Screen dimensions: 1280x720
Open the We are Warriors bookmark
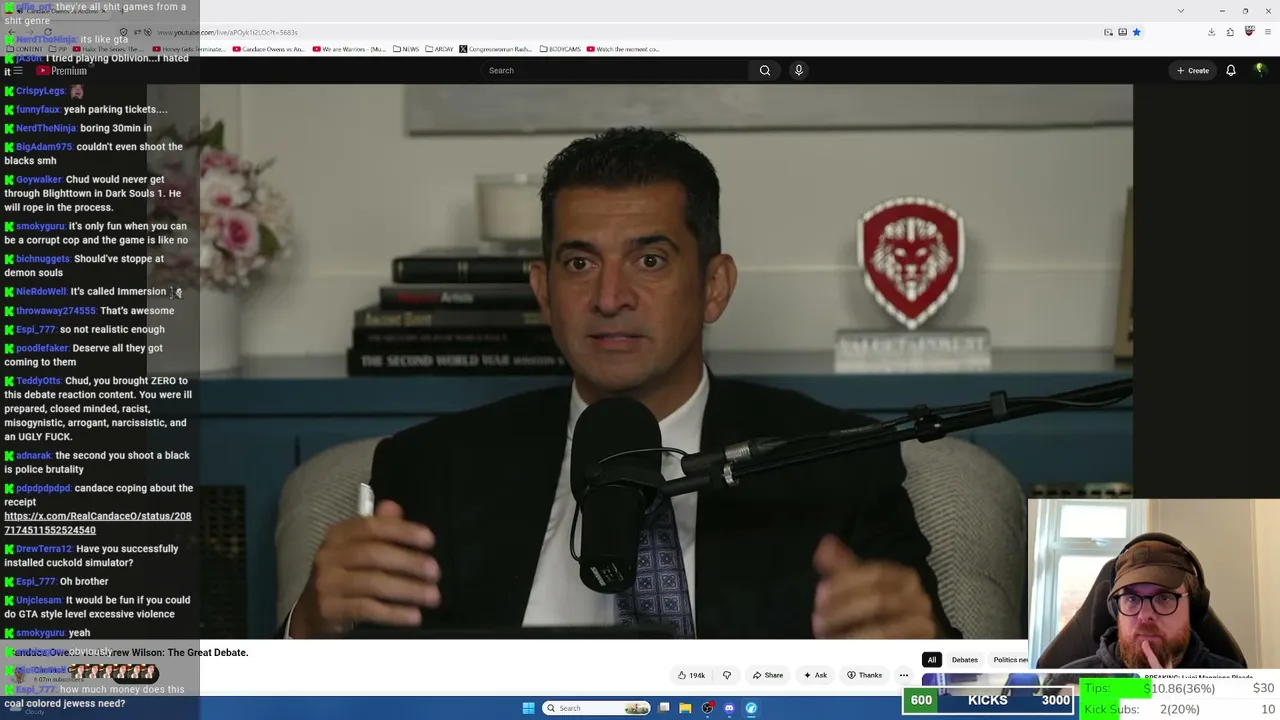(x=349, y=49)
